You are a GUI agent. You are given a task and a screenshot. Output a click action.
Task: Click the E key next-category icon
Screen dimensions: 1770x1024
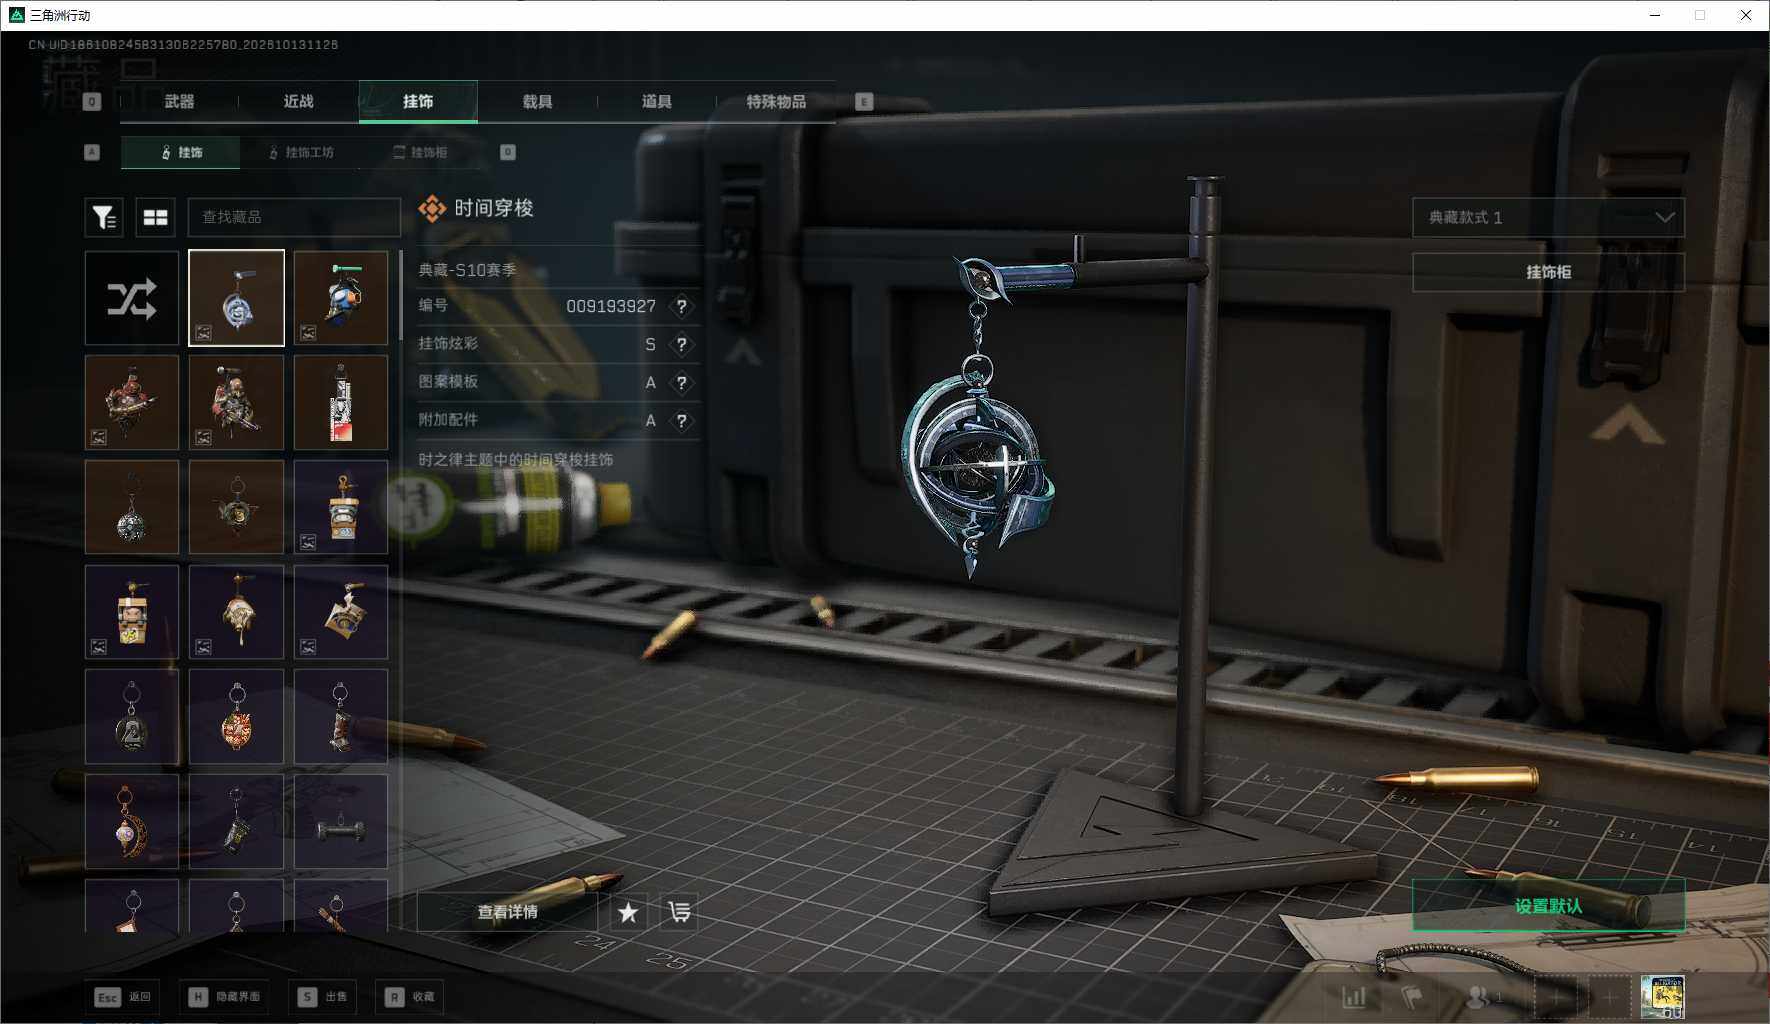click(x=864, y=101)
